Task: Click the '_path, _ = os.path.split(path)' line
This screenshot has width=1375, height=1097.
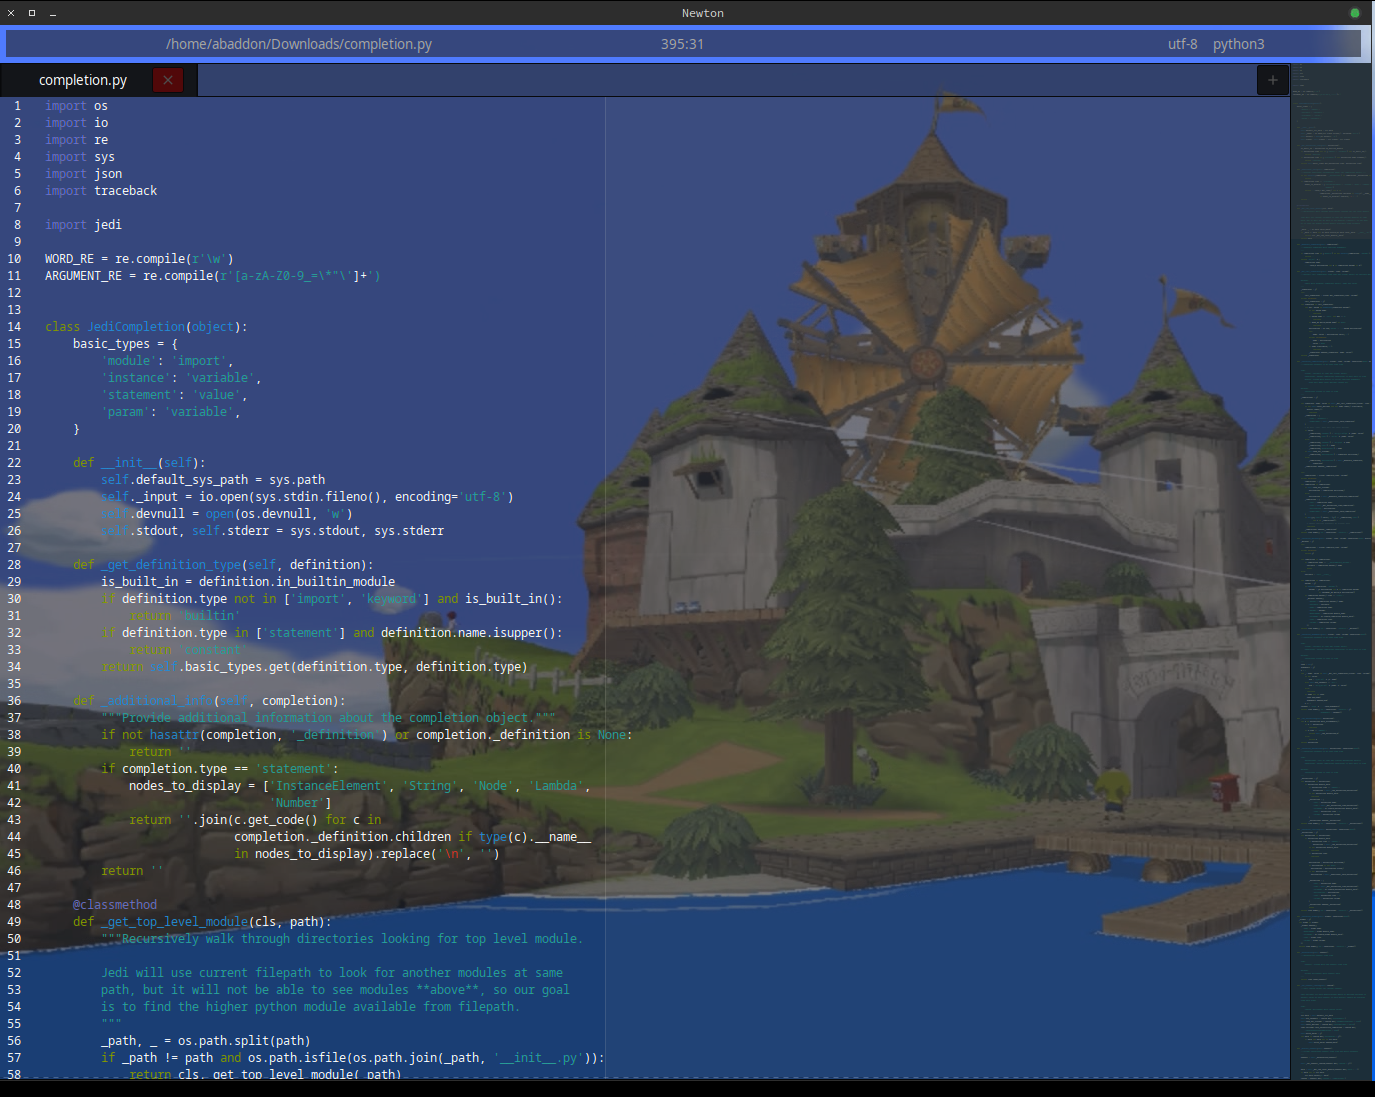Action: click(x=205, y=1041)
